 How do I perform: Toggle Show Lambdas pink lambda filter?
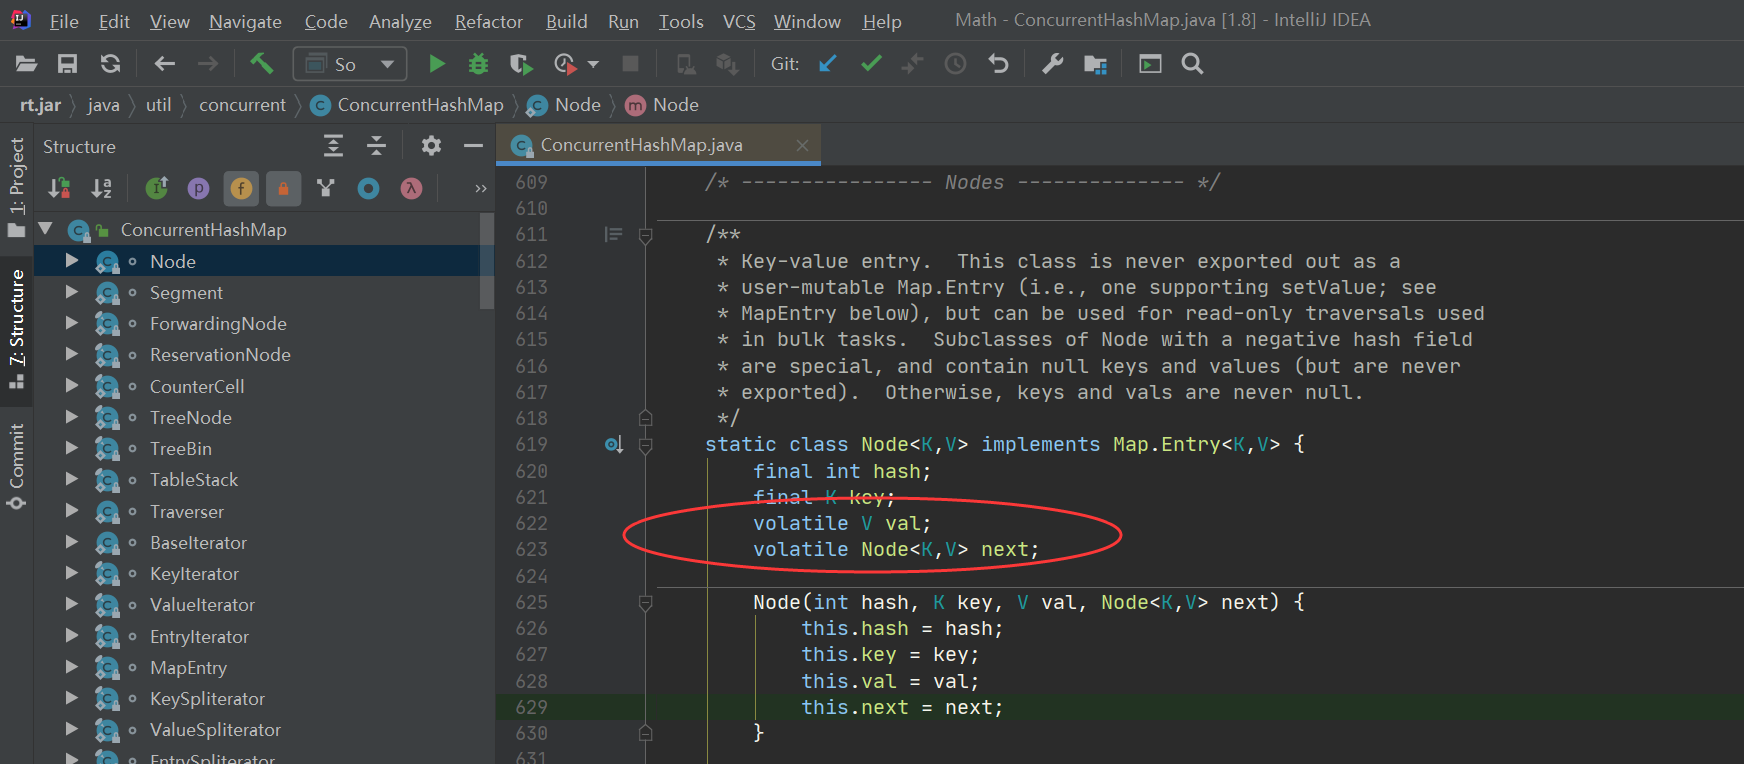point(411,188)
